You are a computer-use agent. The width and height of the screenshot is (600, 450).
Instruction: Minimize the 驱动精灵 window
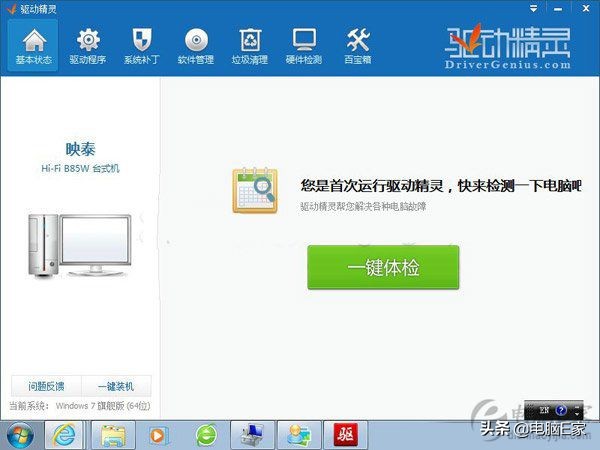pyautogui.click(x=558, y=9)
